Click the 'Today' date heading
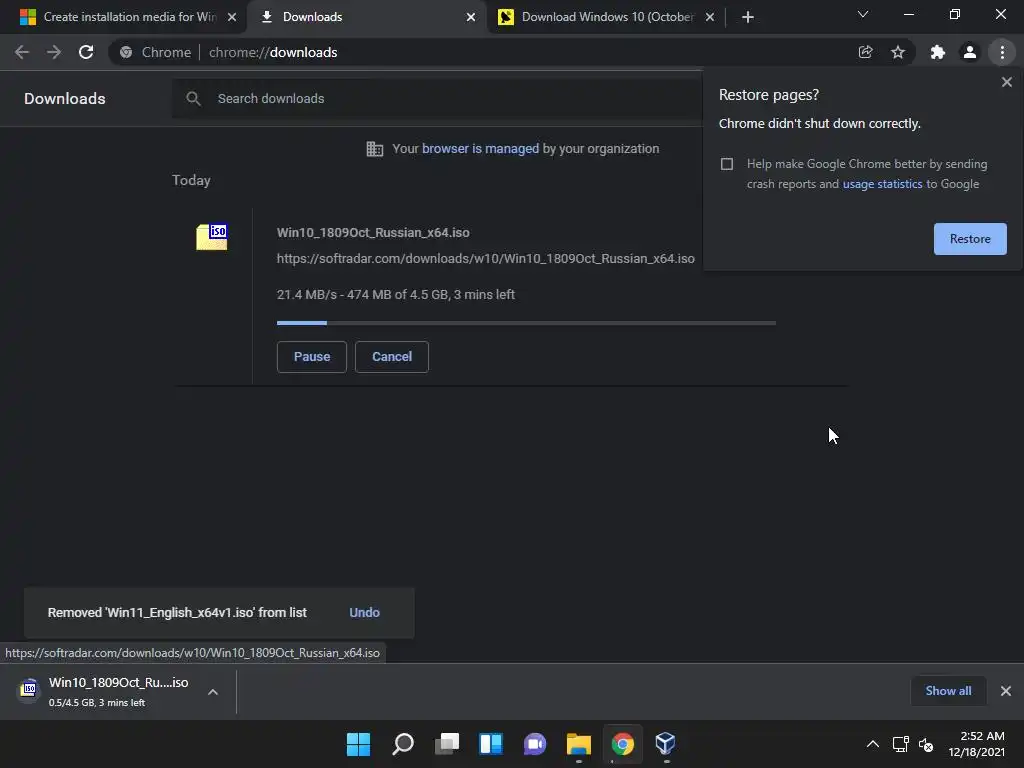The height and width of the screenshot is (768, 1024). 191,180
